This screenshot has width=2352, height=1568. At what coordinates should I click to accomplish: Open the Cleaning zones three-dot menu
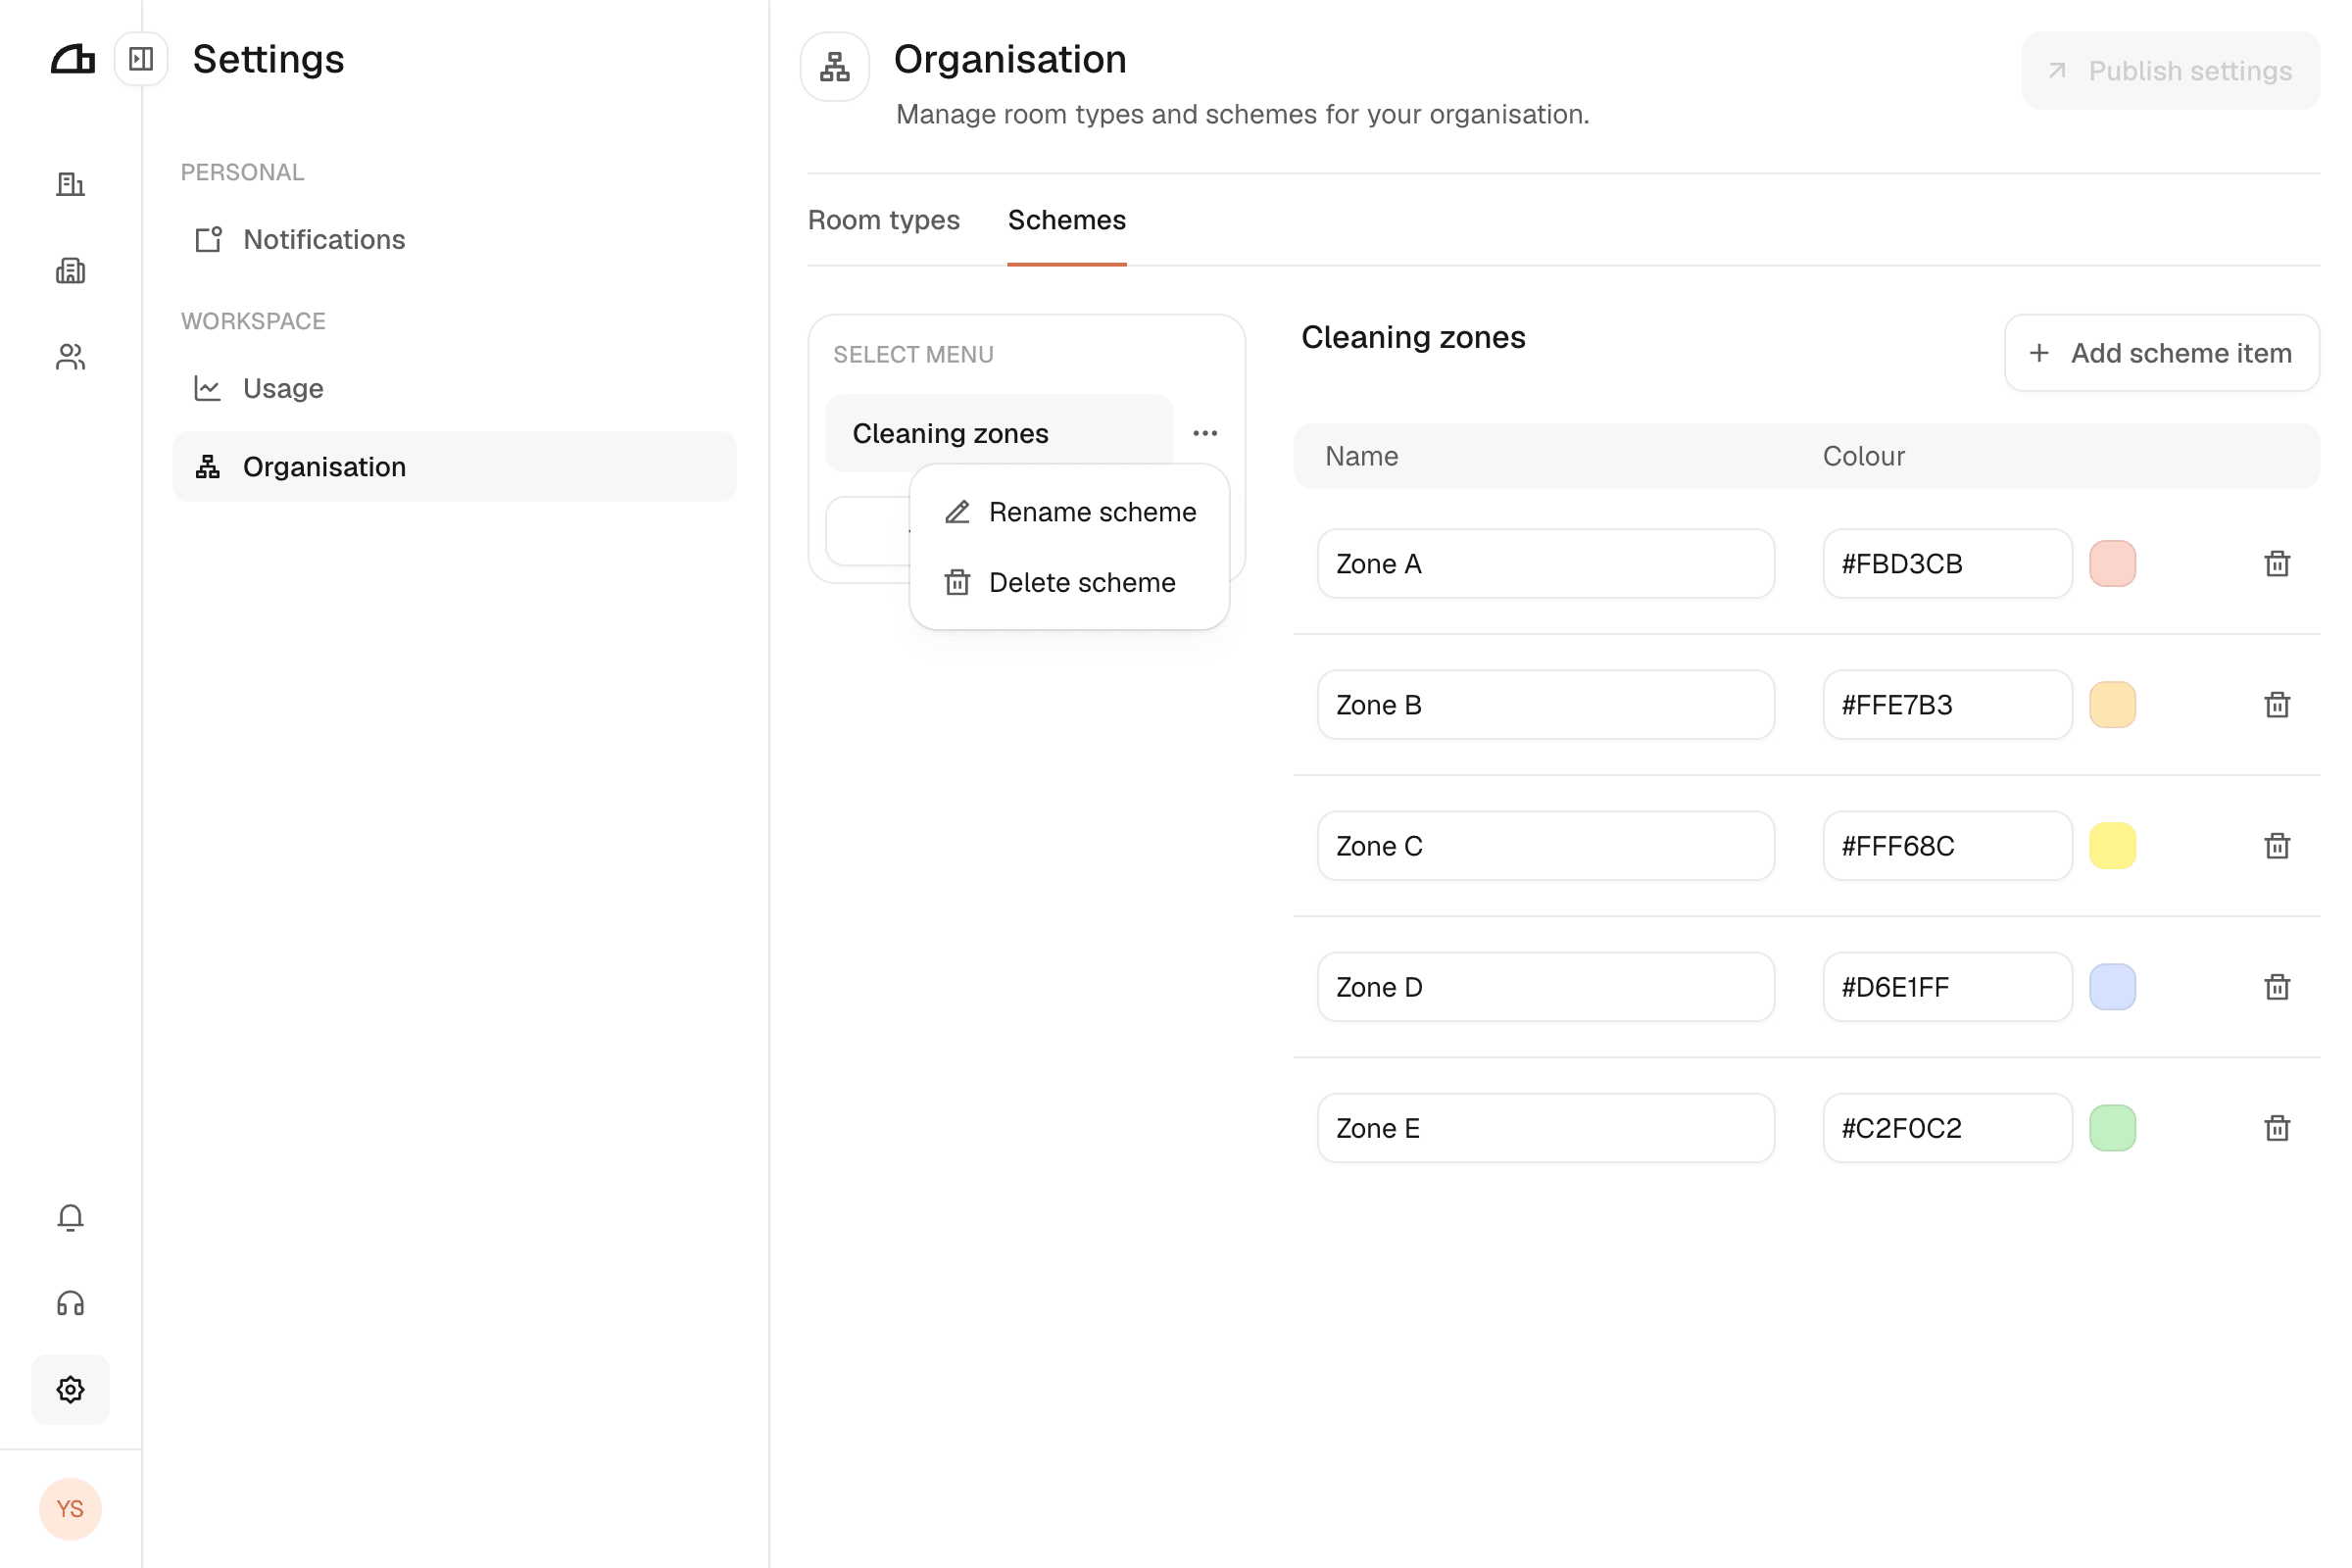tap(1205, 433)
